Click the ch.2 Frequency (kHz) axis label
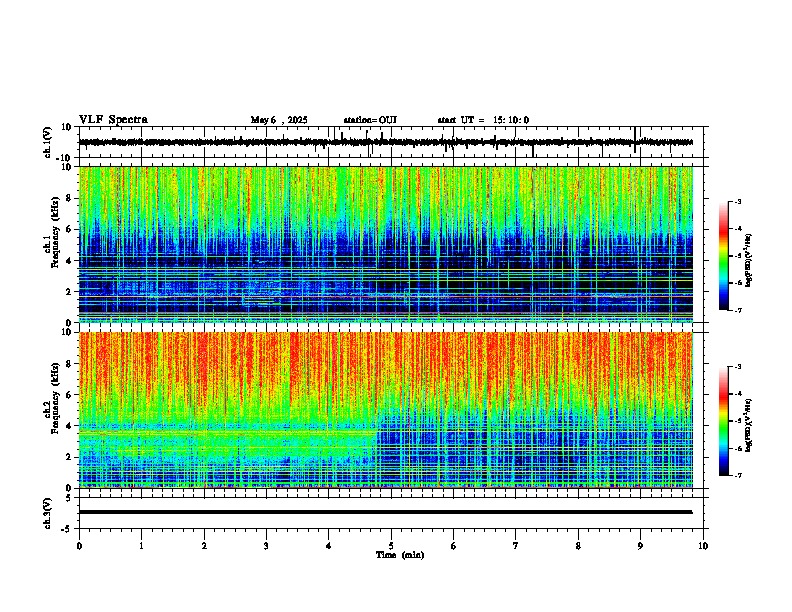 pos(52,398)
